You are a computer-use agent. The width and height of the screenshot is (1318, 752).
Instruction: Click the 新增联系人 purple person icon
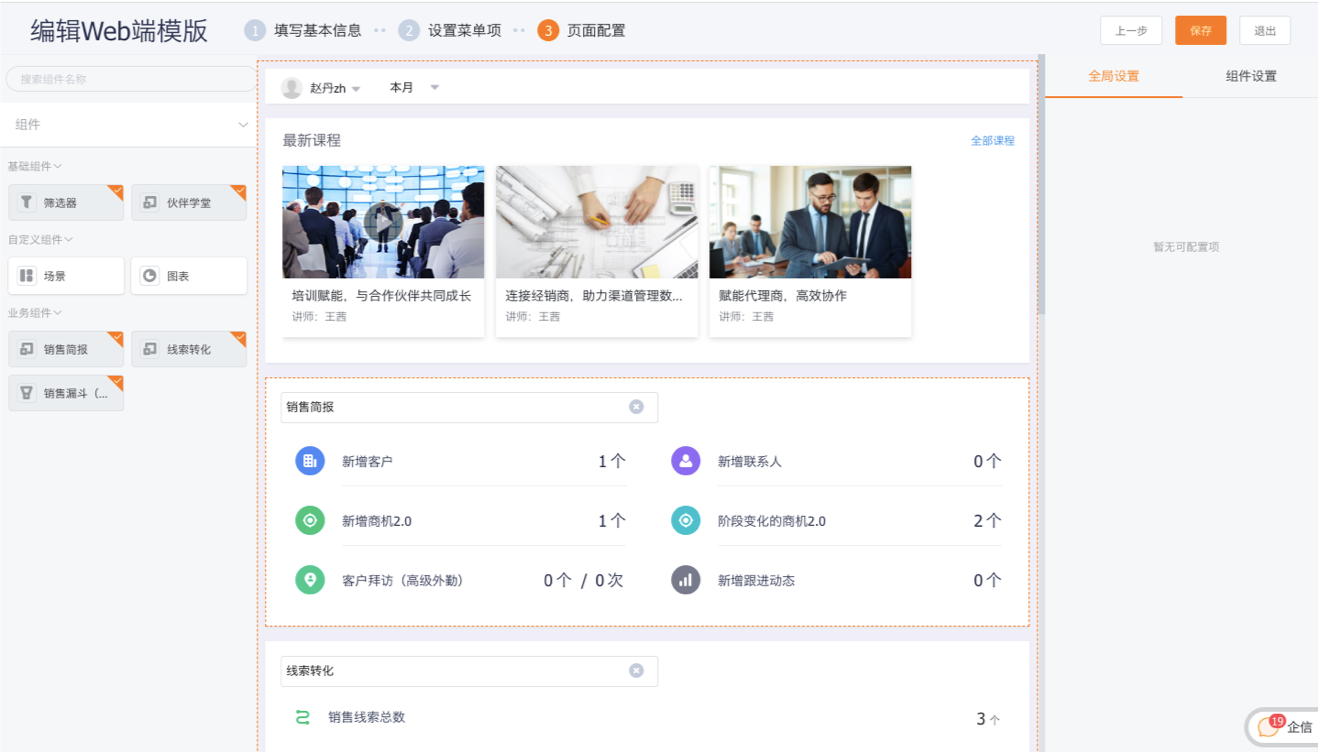pos(686,461)
